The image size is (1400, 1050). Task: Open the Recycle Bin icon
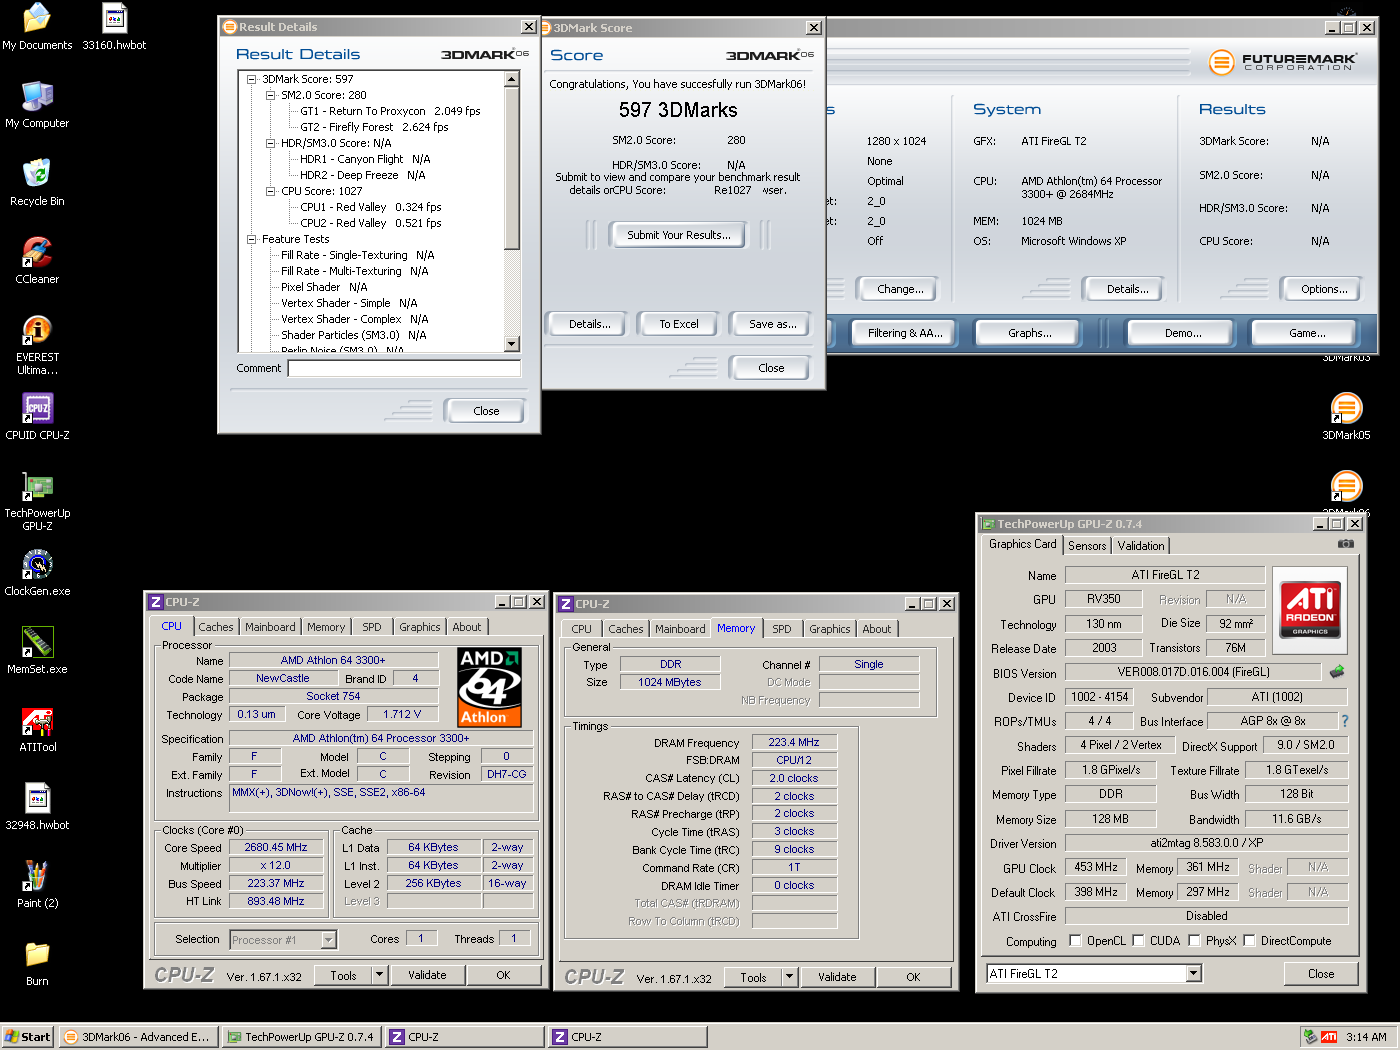[37, 183]
